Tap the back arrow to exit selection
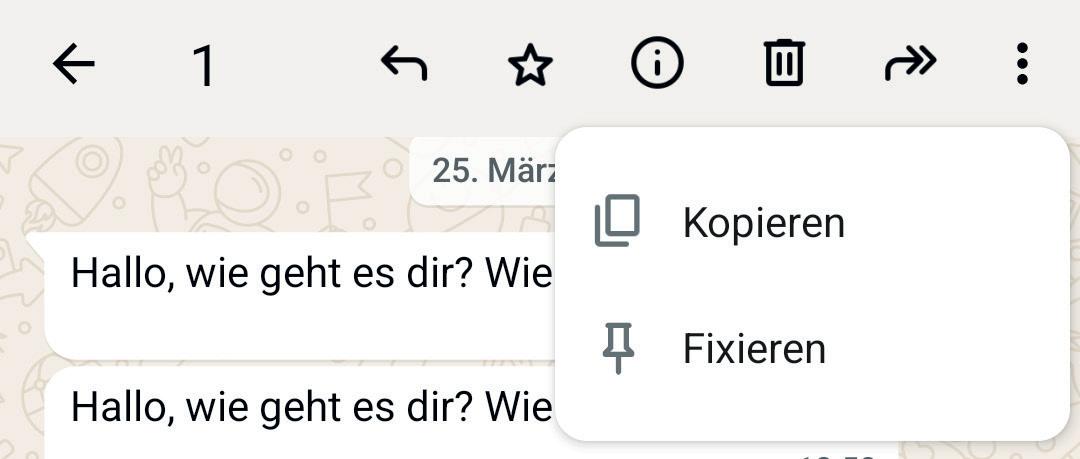This screenshot has width=1080, height=459. pyautogui.click(x=73, y=65)
